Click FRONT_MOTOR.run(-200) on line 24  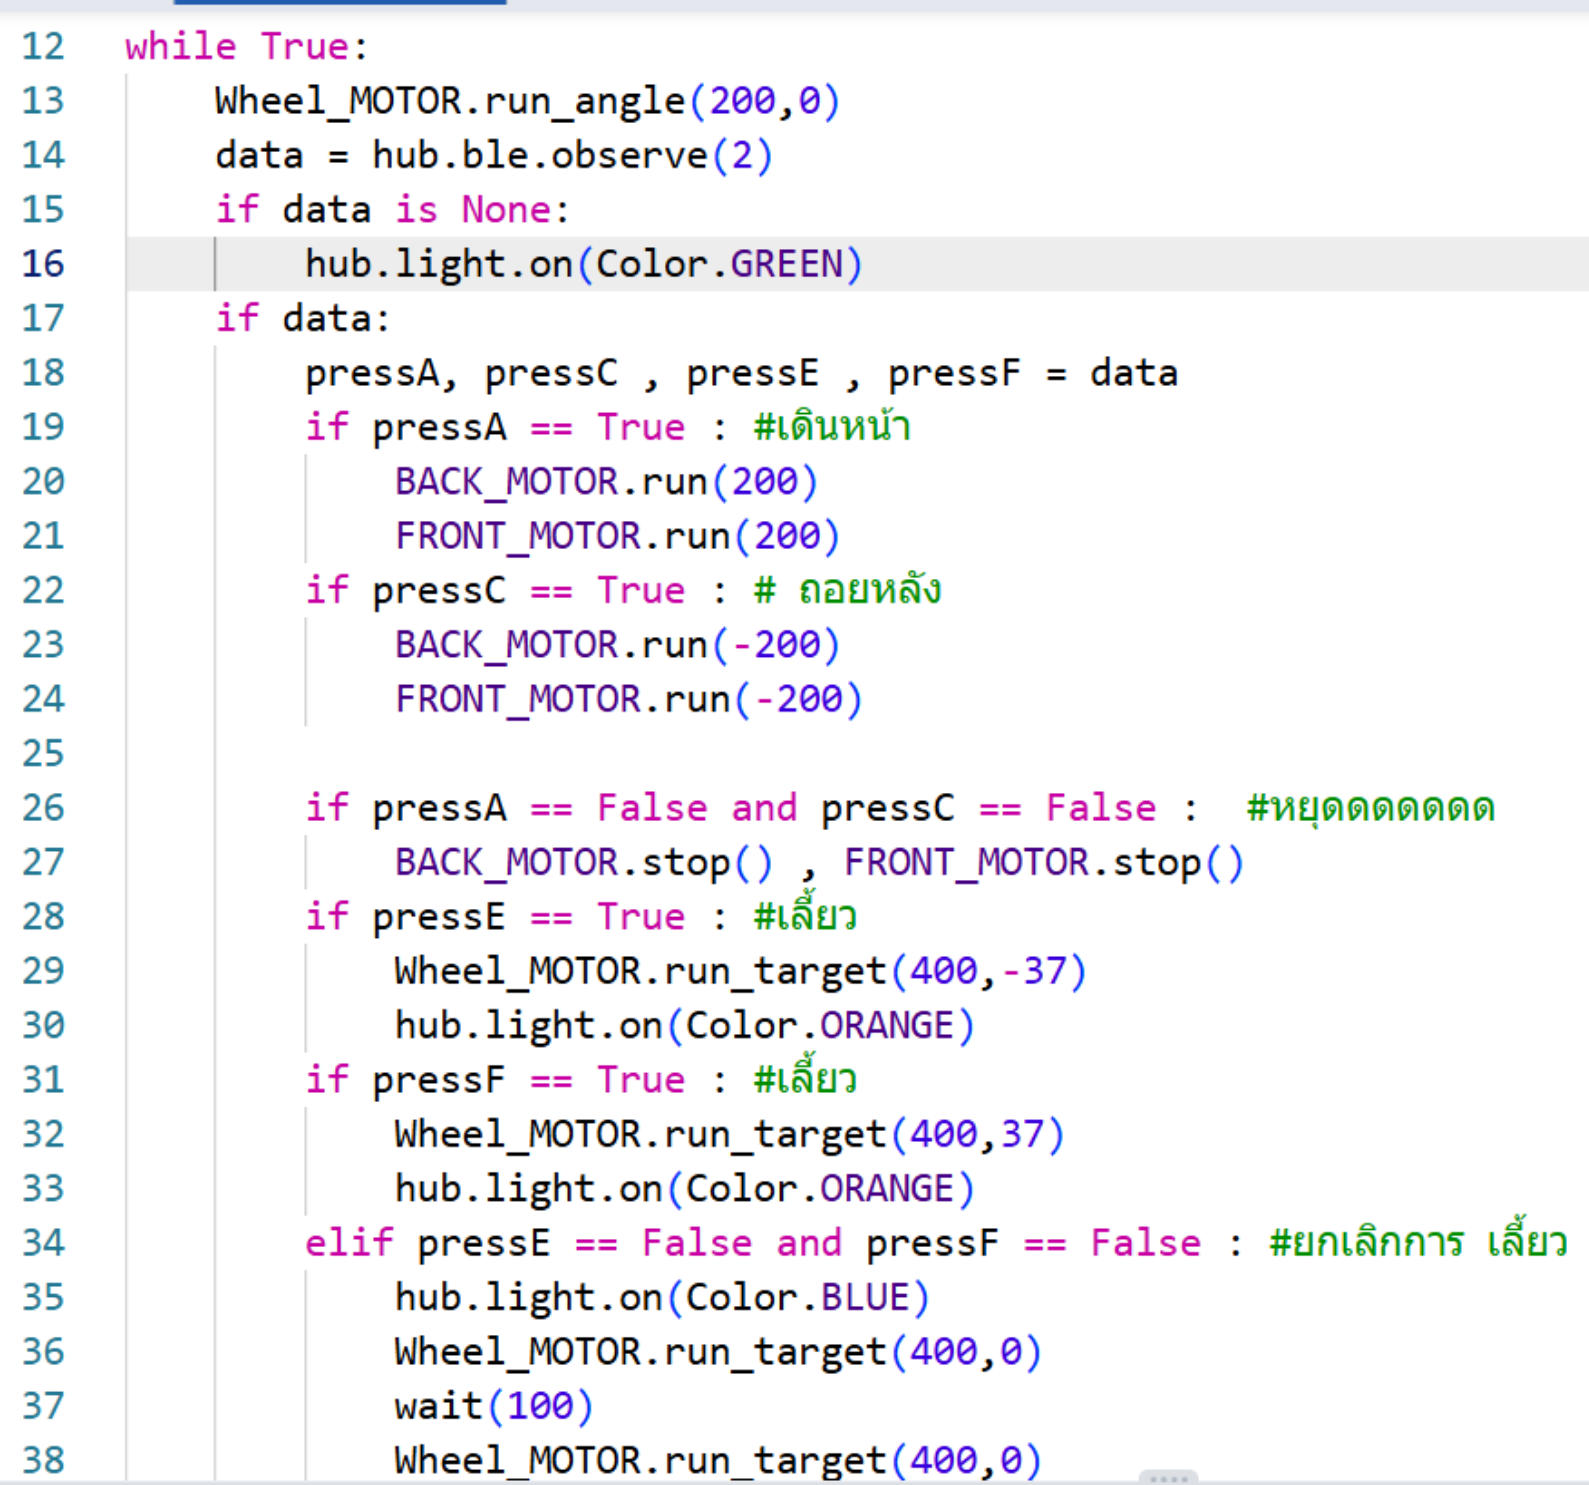coord(628,699)
